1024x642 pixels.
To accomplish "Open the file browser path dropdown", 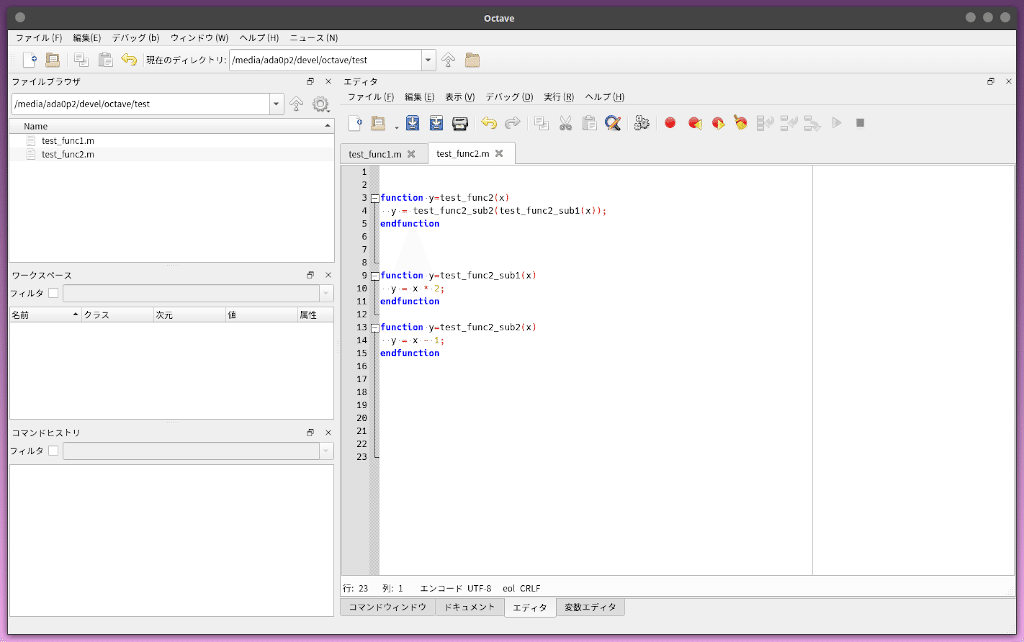I will pos(277,104).
